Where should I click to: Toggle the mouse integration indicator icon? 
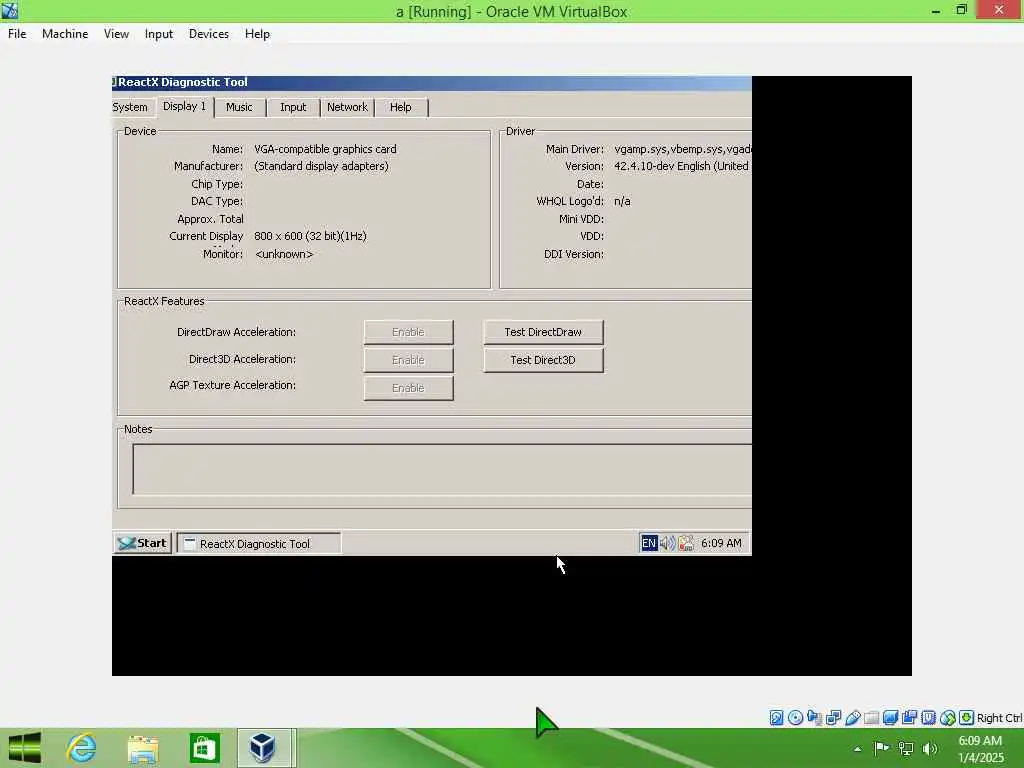pos(948,718)
